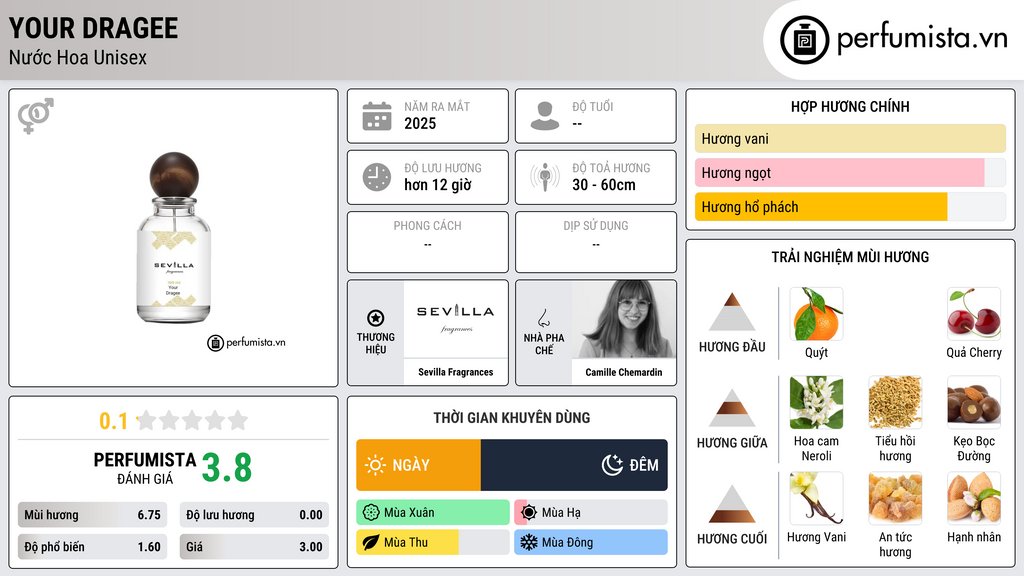
Task: Click the perfumista.vn perfume bottle logo icon
Action: point(804,40)
